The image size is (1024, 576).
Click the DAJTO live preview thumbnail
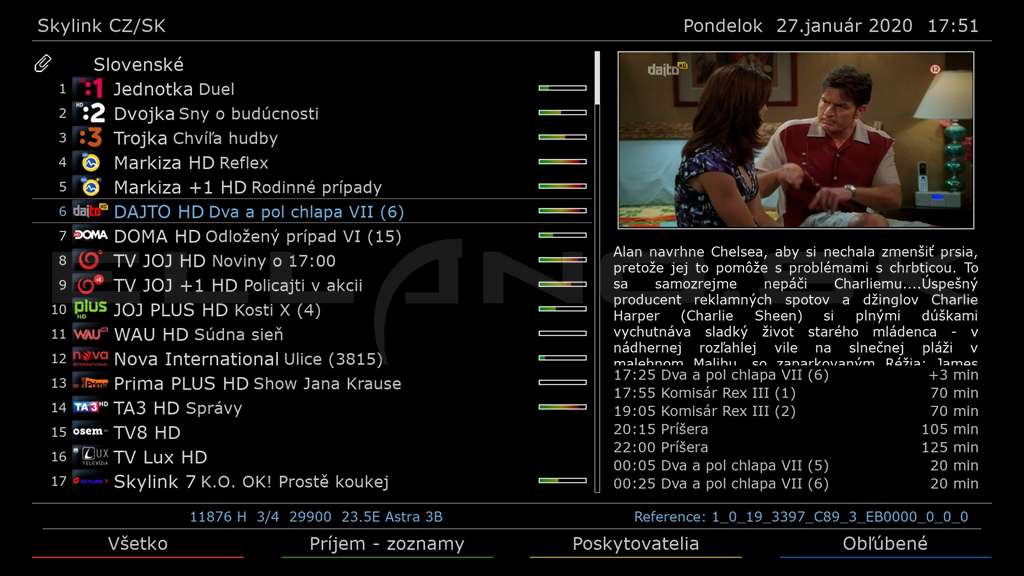coord(795,140)
